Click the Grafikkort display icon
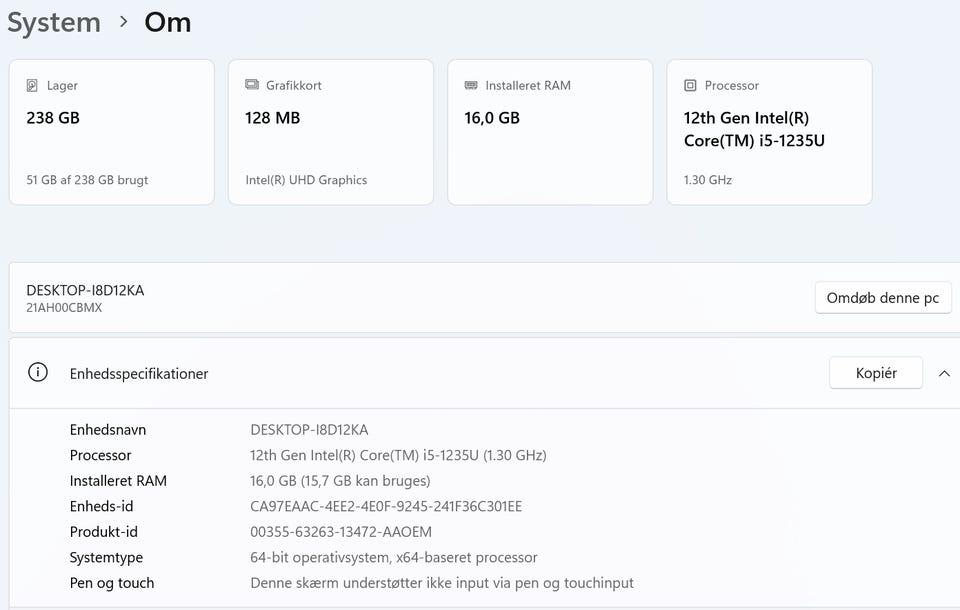The image size is (960, 610). tap(252, 86)
